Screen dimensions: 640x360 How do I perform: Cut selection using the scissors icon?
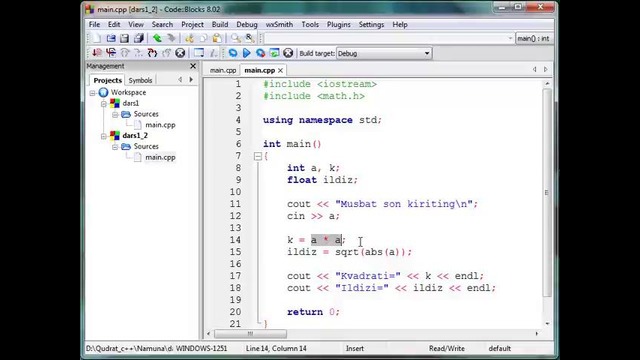point(189,38)
